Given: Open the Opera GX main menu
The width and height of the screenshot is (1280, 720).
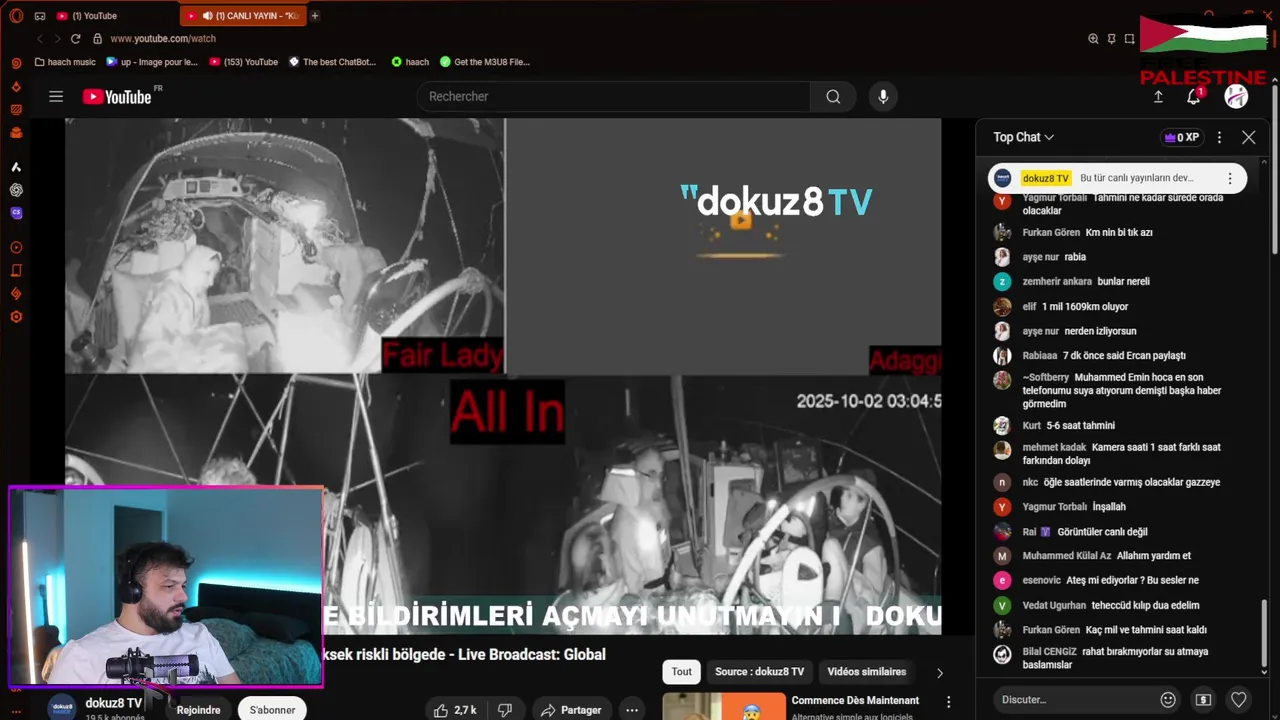Looking at the screenshot, I should pos(16,16).
